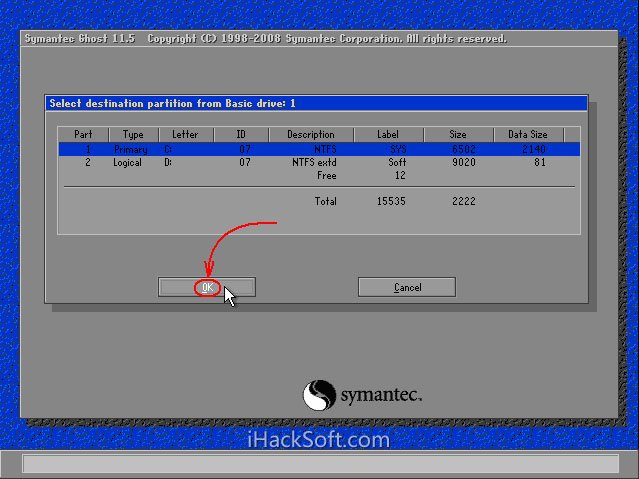Click the bottom status bar
The height and width of the screenshot is (479, 639).
[x=319, y=464]
